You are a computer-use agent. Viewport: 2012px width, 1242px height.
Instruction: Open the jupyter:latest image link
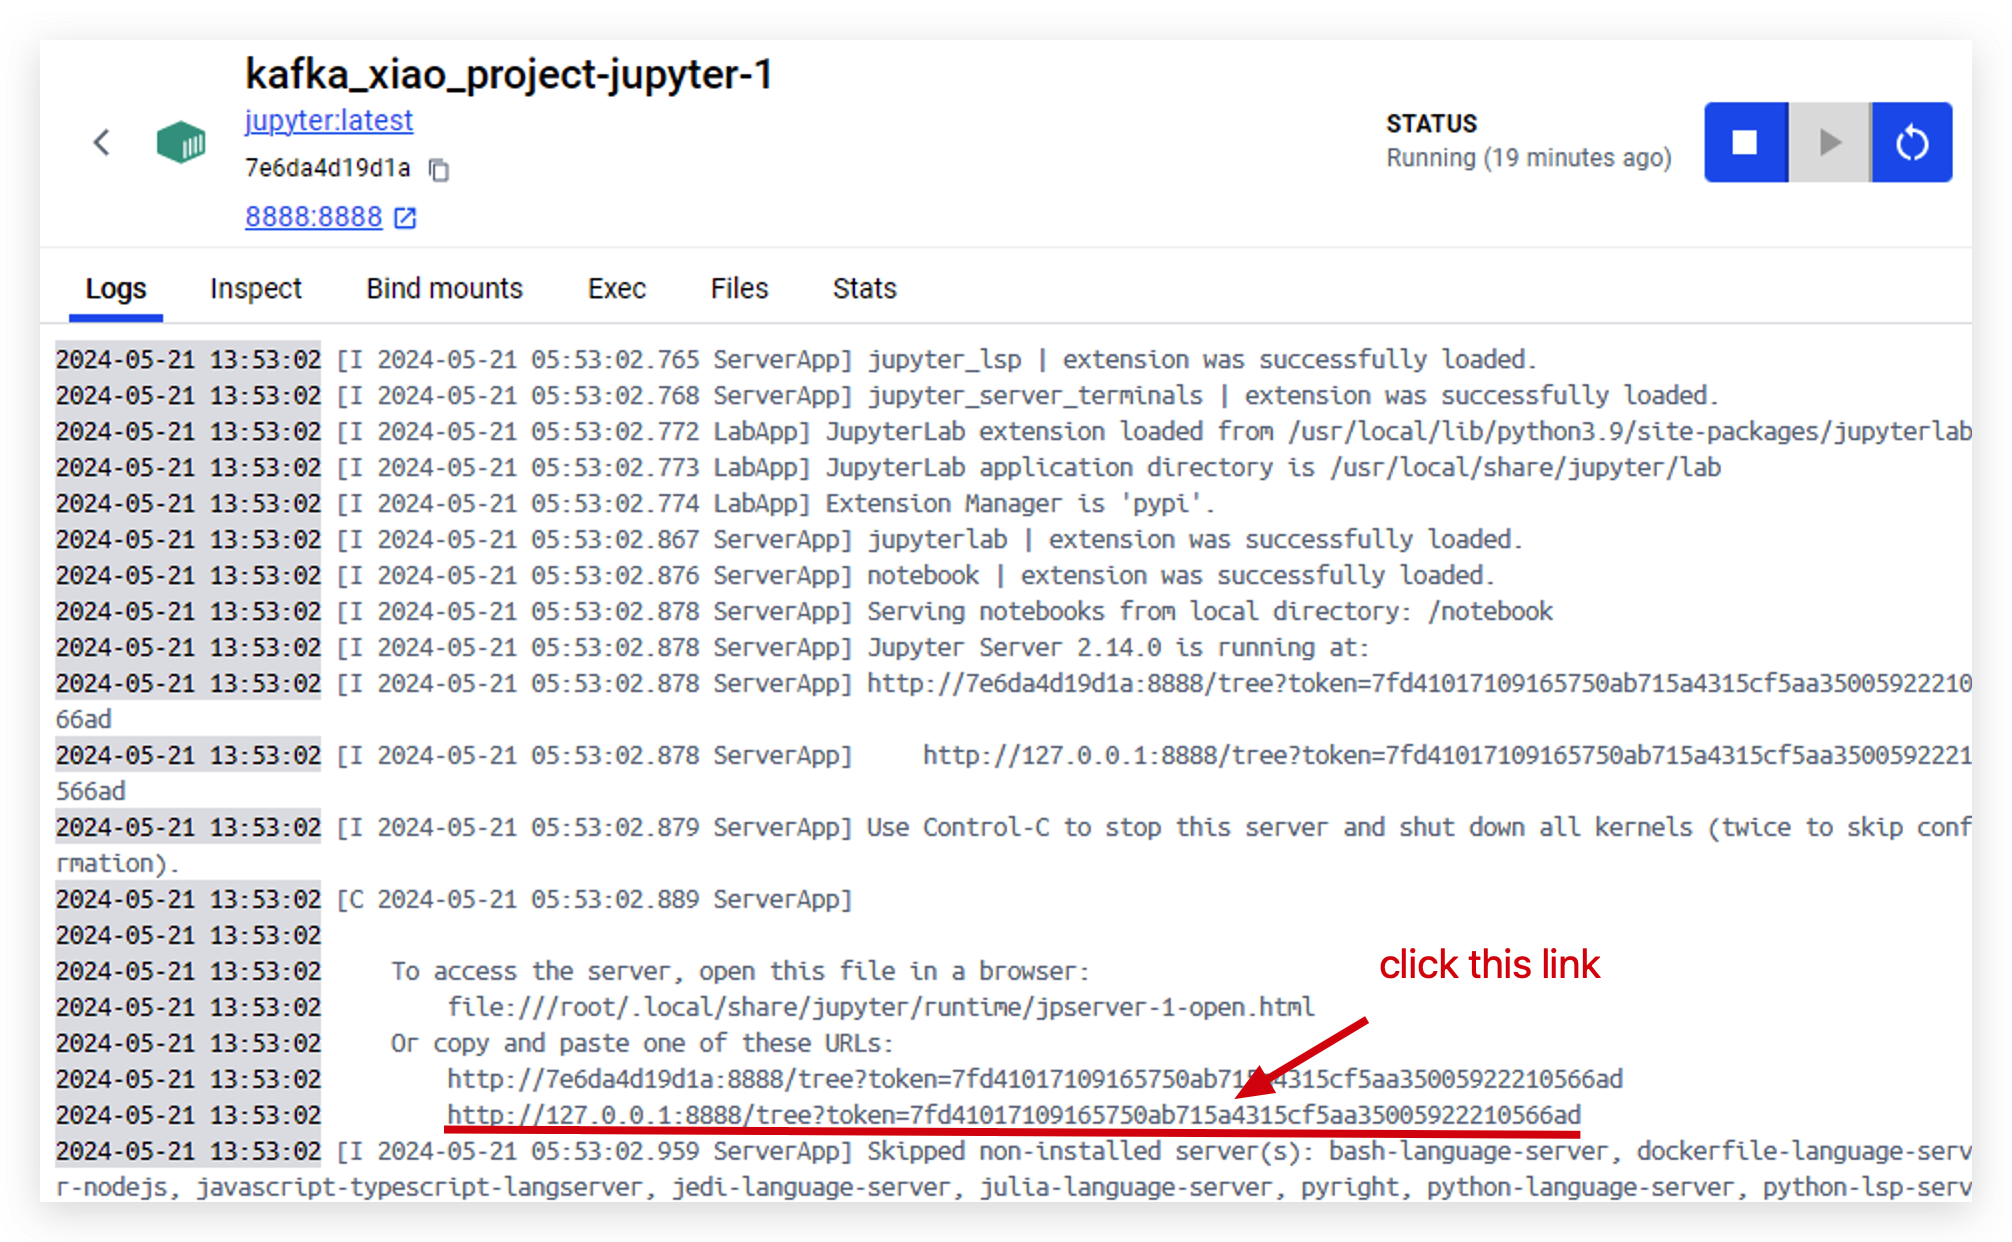coord(328,120)
